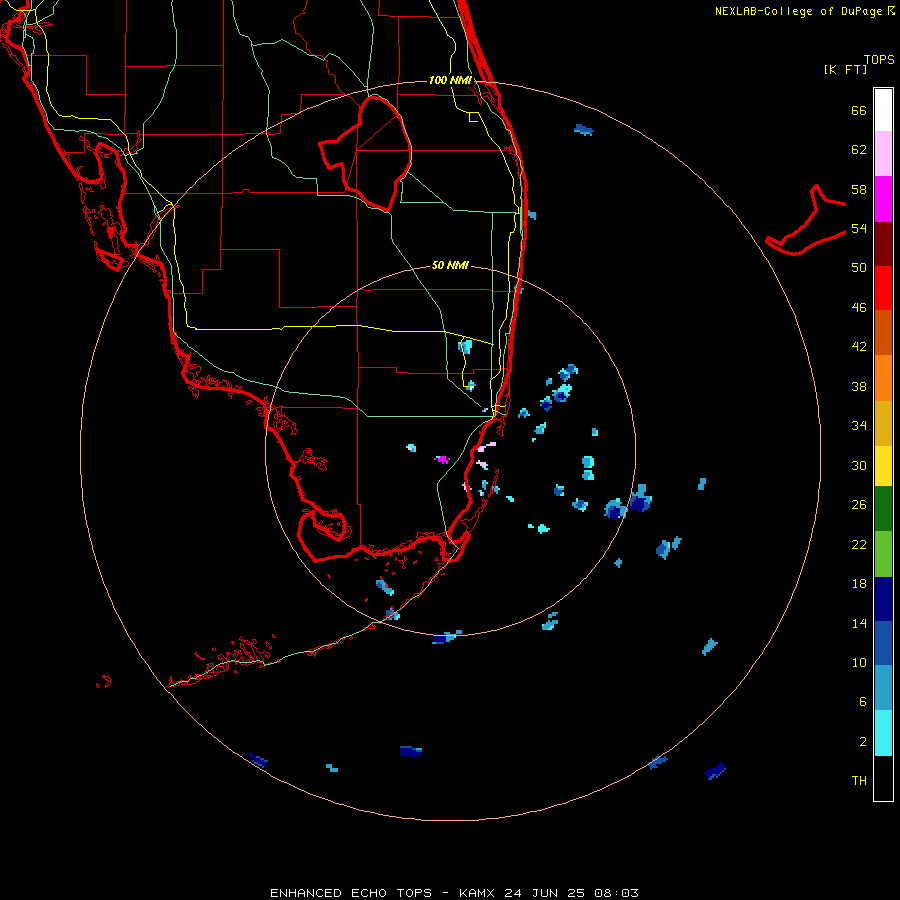Click the TH threshold label on legend
Viewport: 900px width, 900px height.
coord(859,780)
